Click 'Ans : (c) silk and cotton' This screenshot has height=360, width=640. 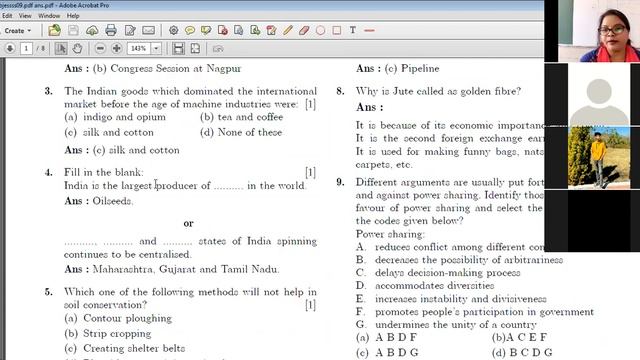tap(122, 150)
